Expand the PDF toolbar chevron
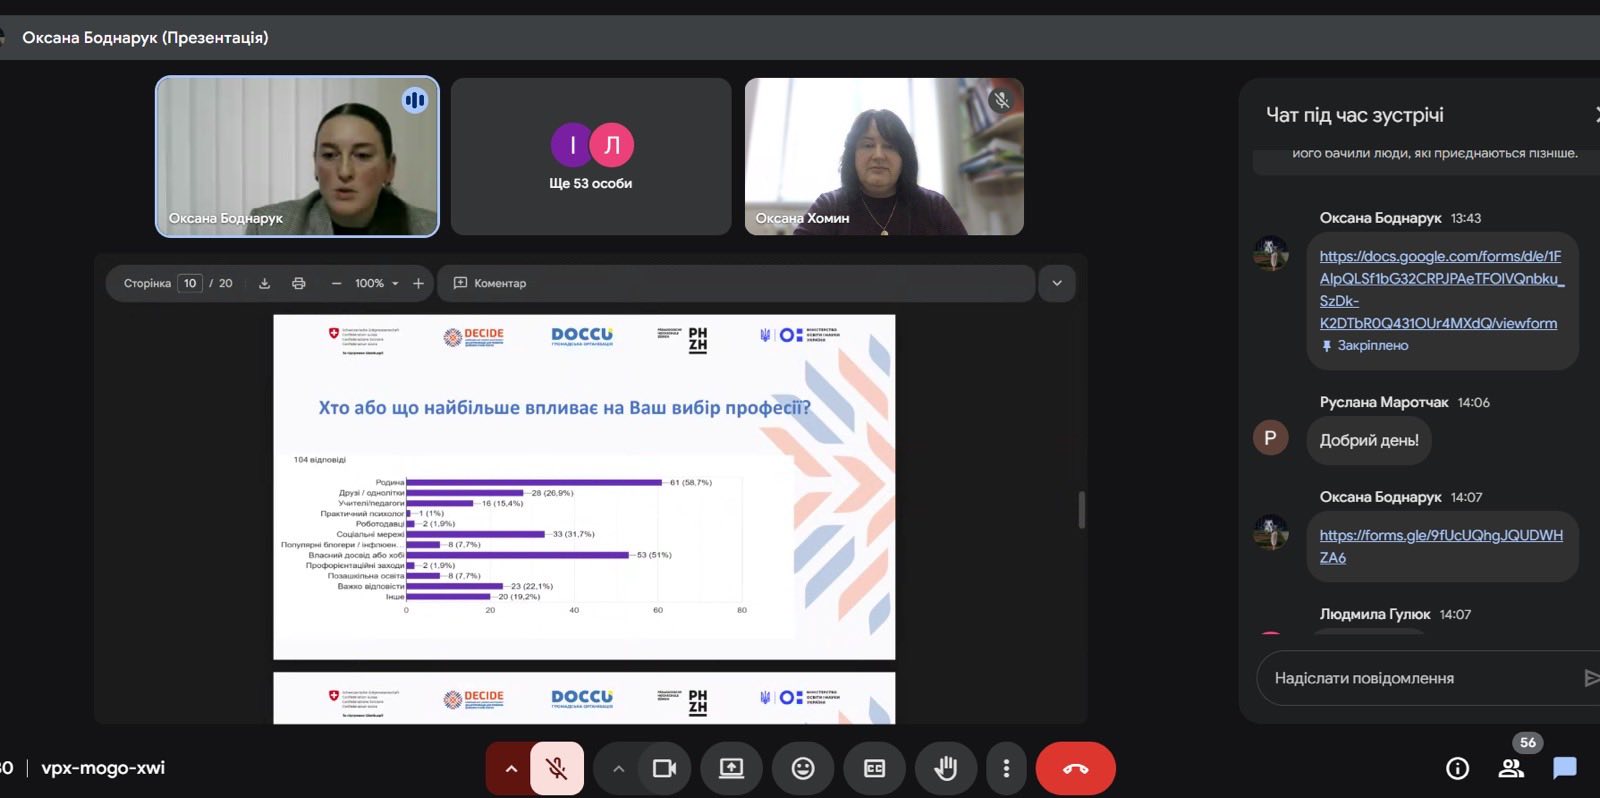Viewport: 1600px width, 798px height. pyautogui.click(x=1057, y=283)
